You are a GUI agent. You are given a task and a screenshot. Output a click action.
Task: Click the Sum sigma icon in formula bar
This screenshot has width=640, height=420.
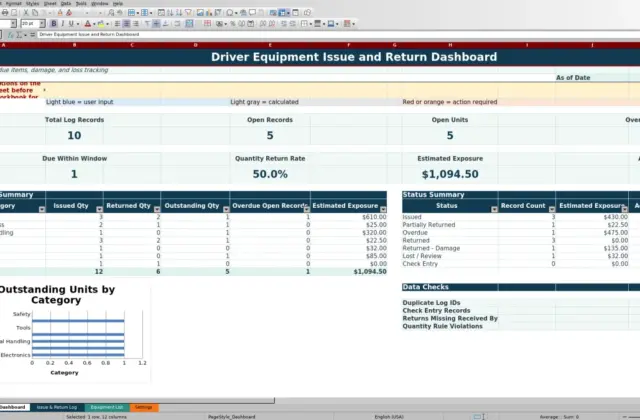(x=19, y=35)
